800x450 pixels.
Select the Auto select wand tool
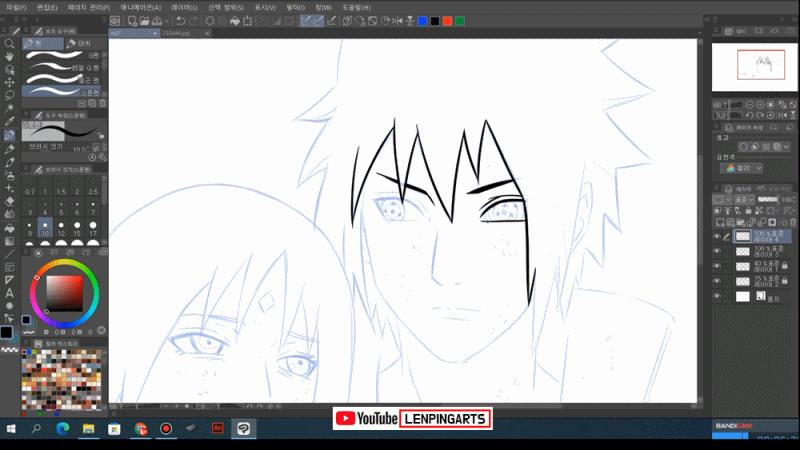9,108
